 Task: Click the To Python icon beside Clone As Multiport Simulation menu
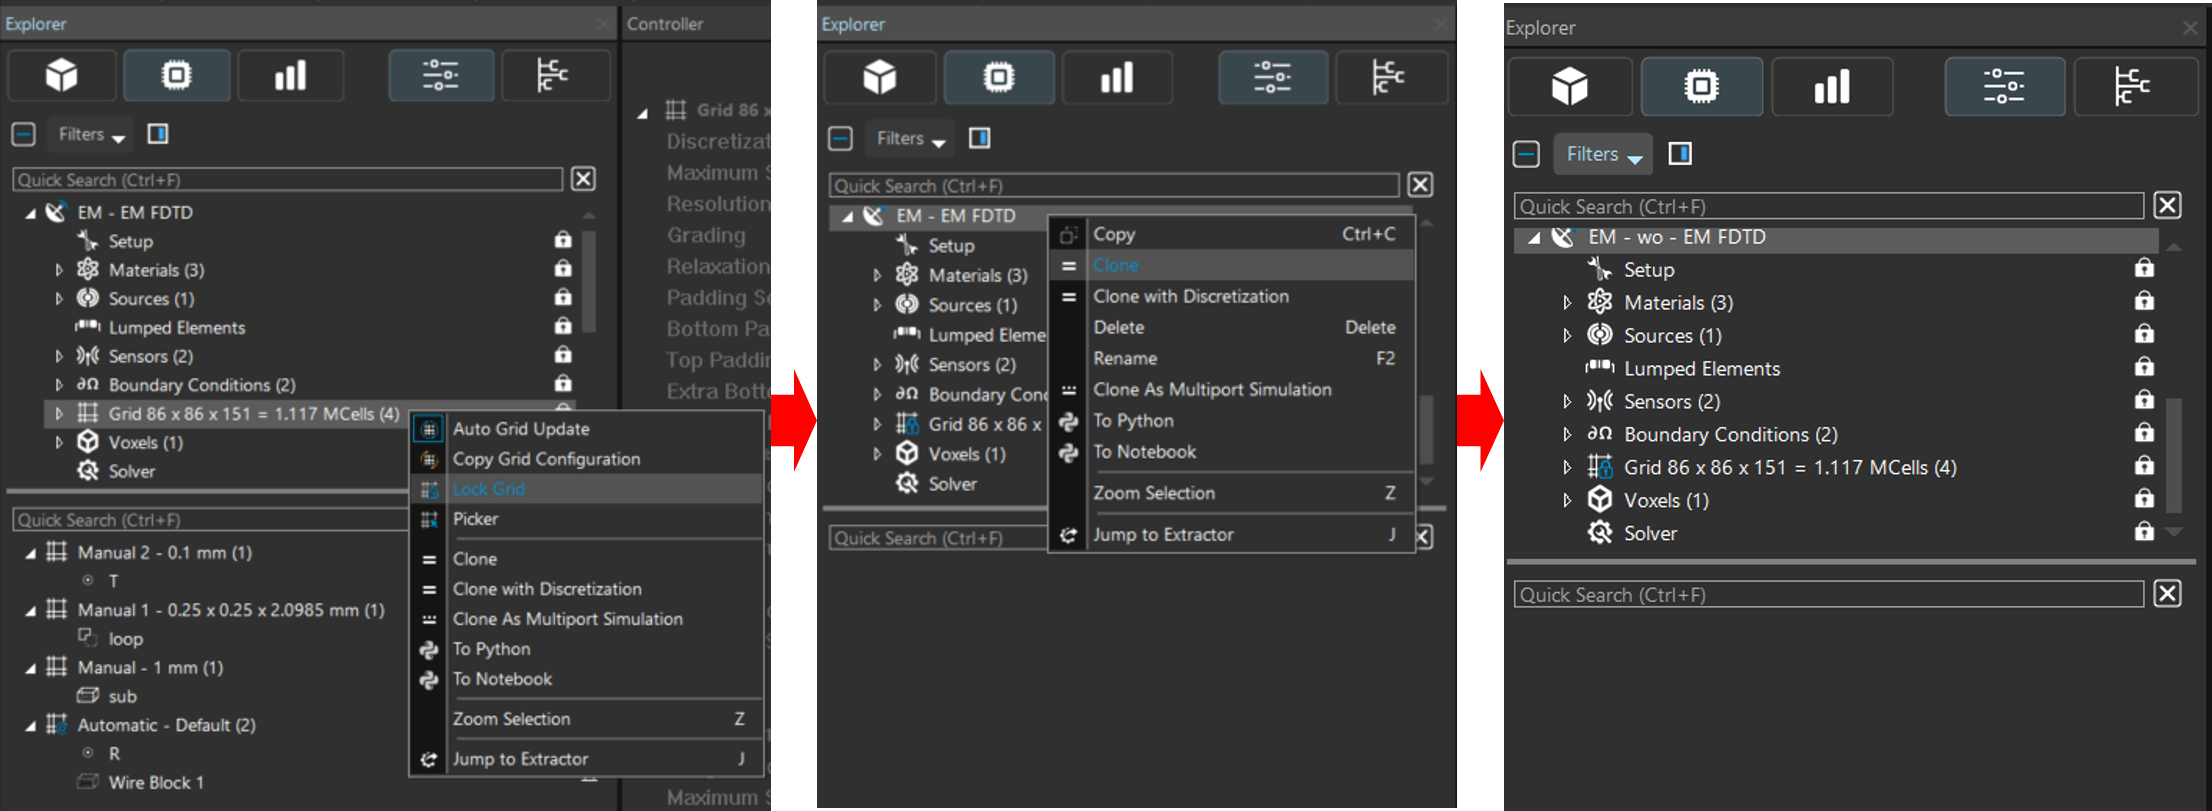coord(1068,421)
